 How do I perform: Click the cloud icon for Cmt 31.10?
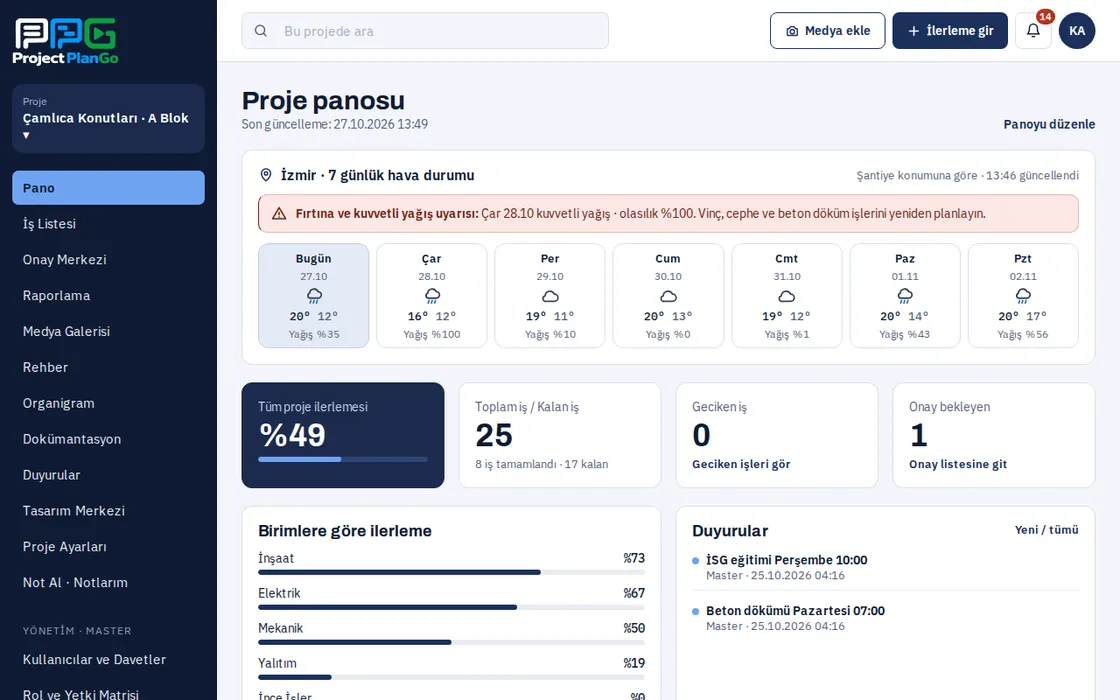(786, 296)
